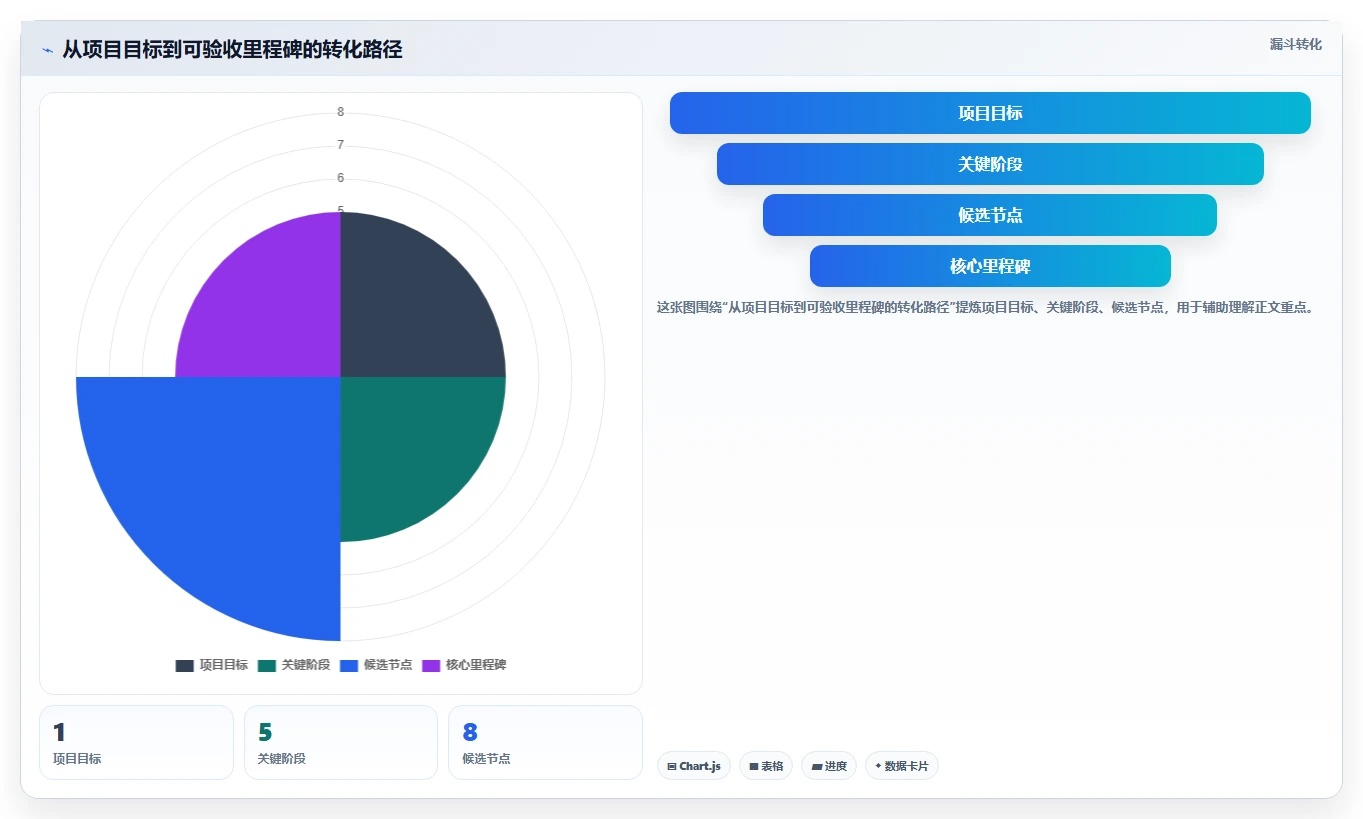Click the radial axis label 6
The image size is (1363, 819).
pyautogui.click(x=341, y=178)
